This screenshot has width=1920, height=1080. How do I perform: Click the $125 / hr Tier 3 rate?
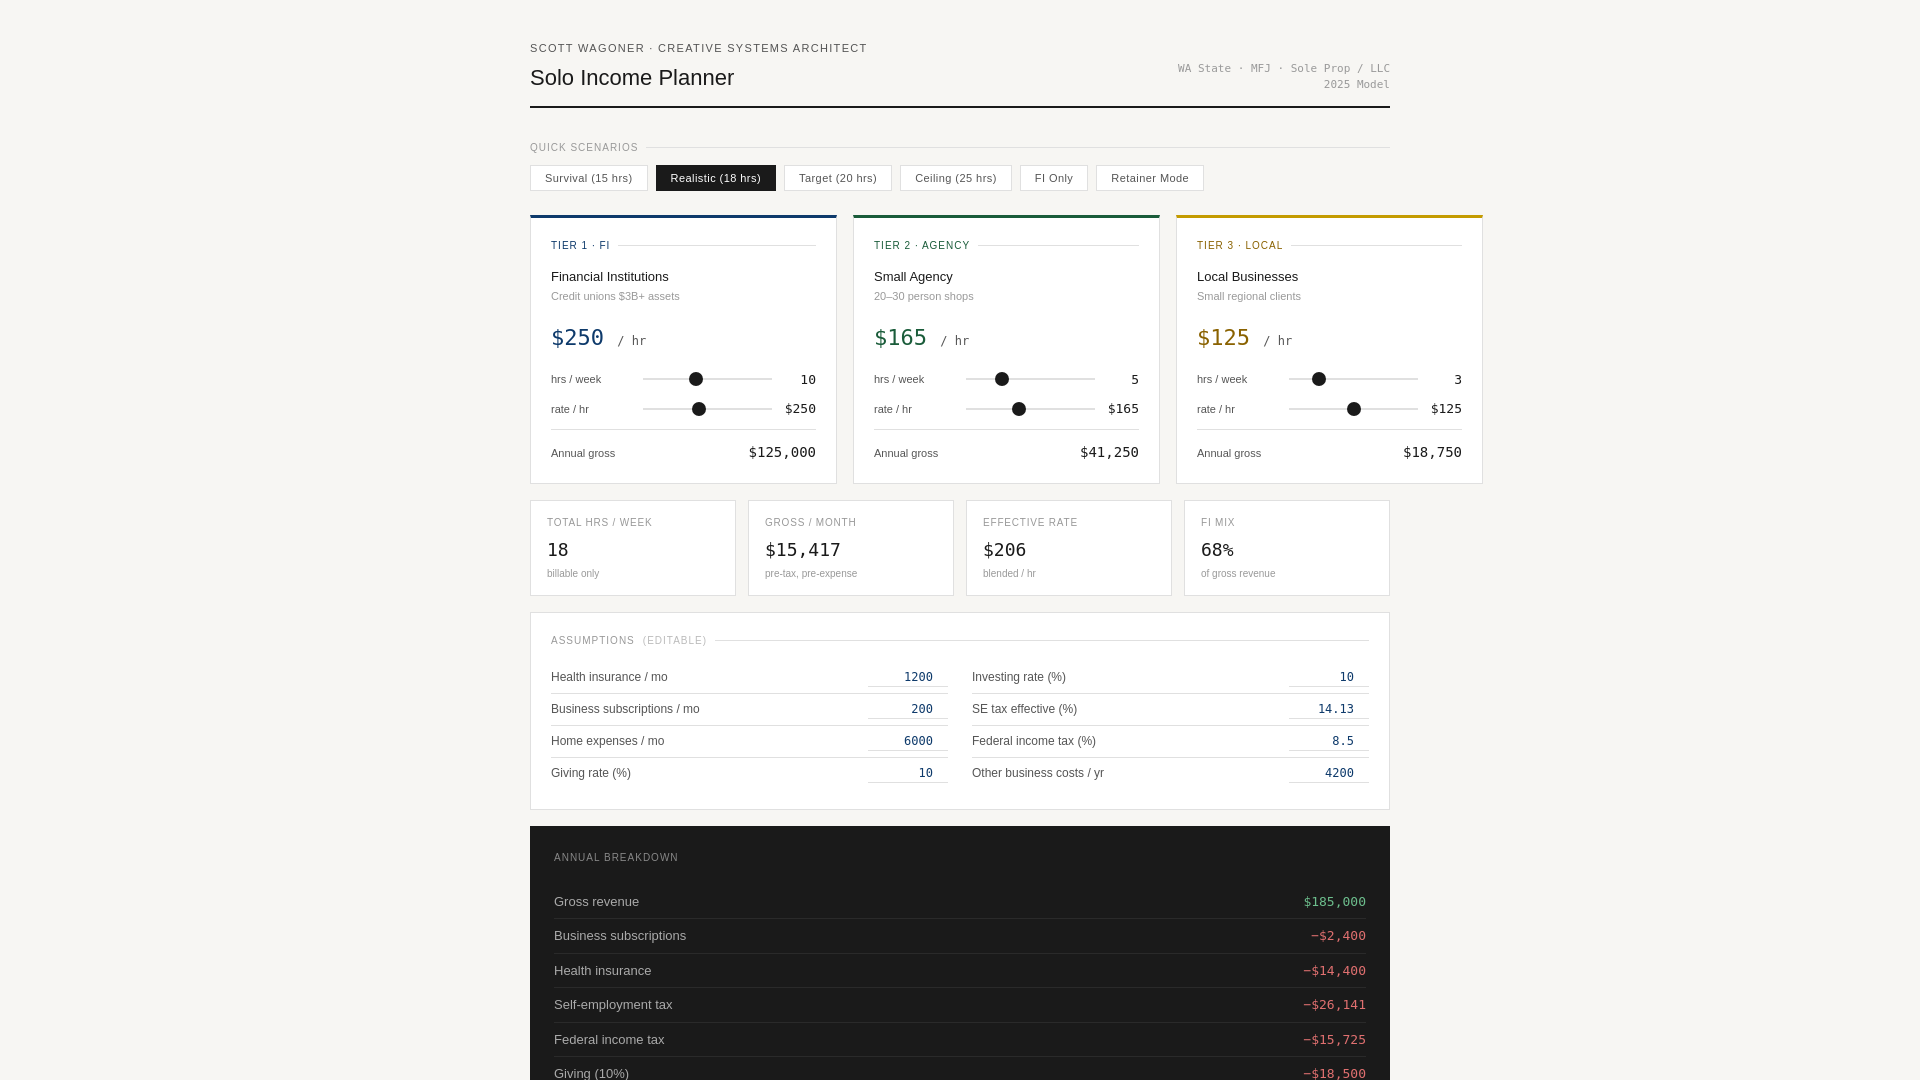click(x=1245, y=338)
